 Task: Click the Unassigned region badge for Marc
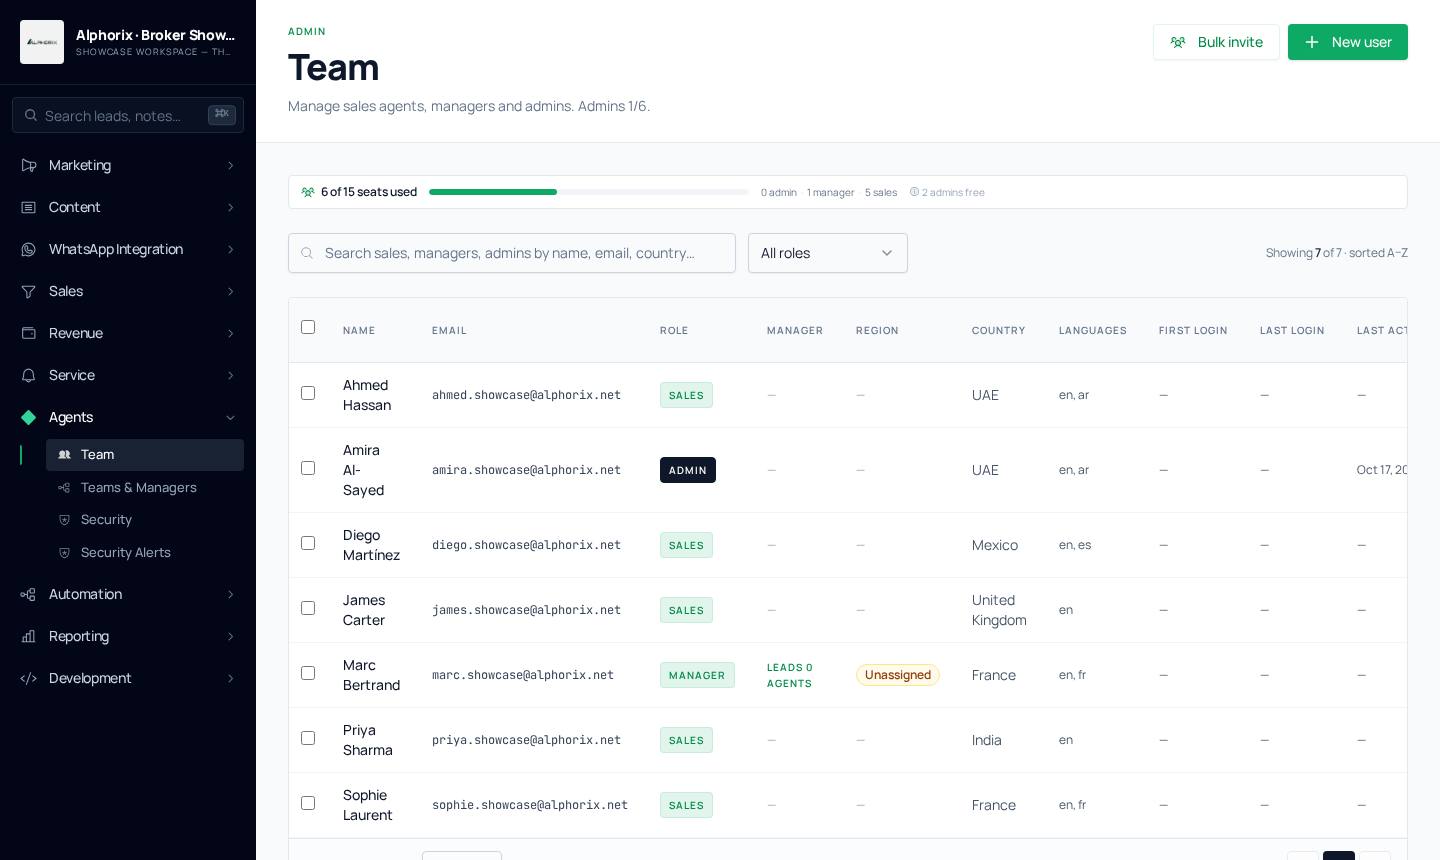898,675
